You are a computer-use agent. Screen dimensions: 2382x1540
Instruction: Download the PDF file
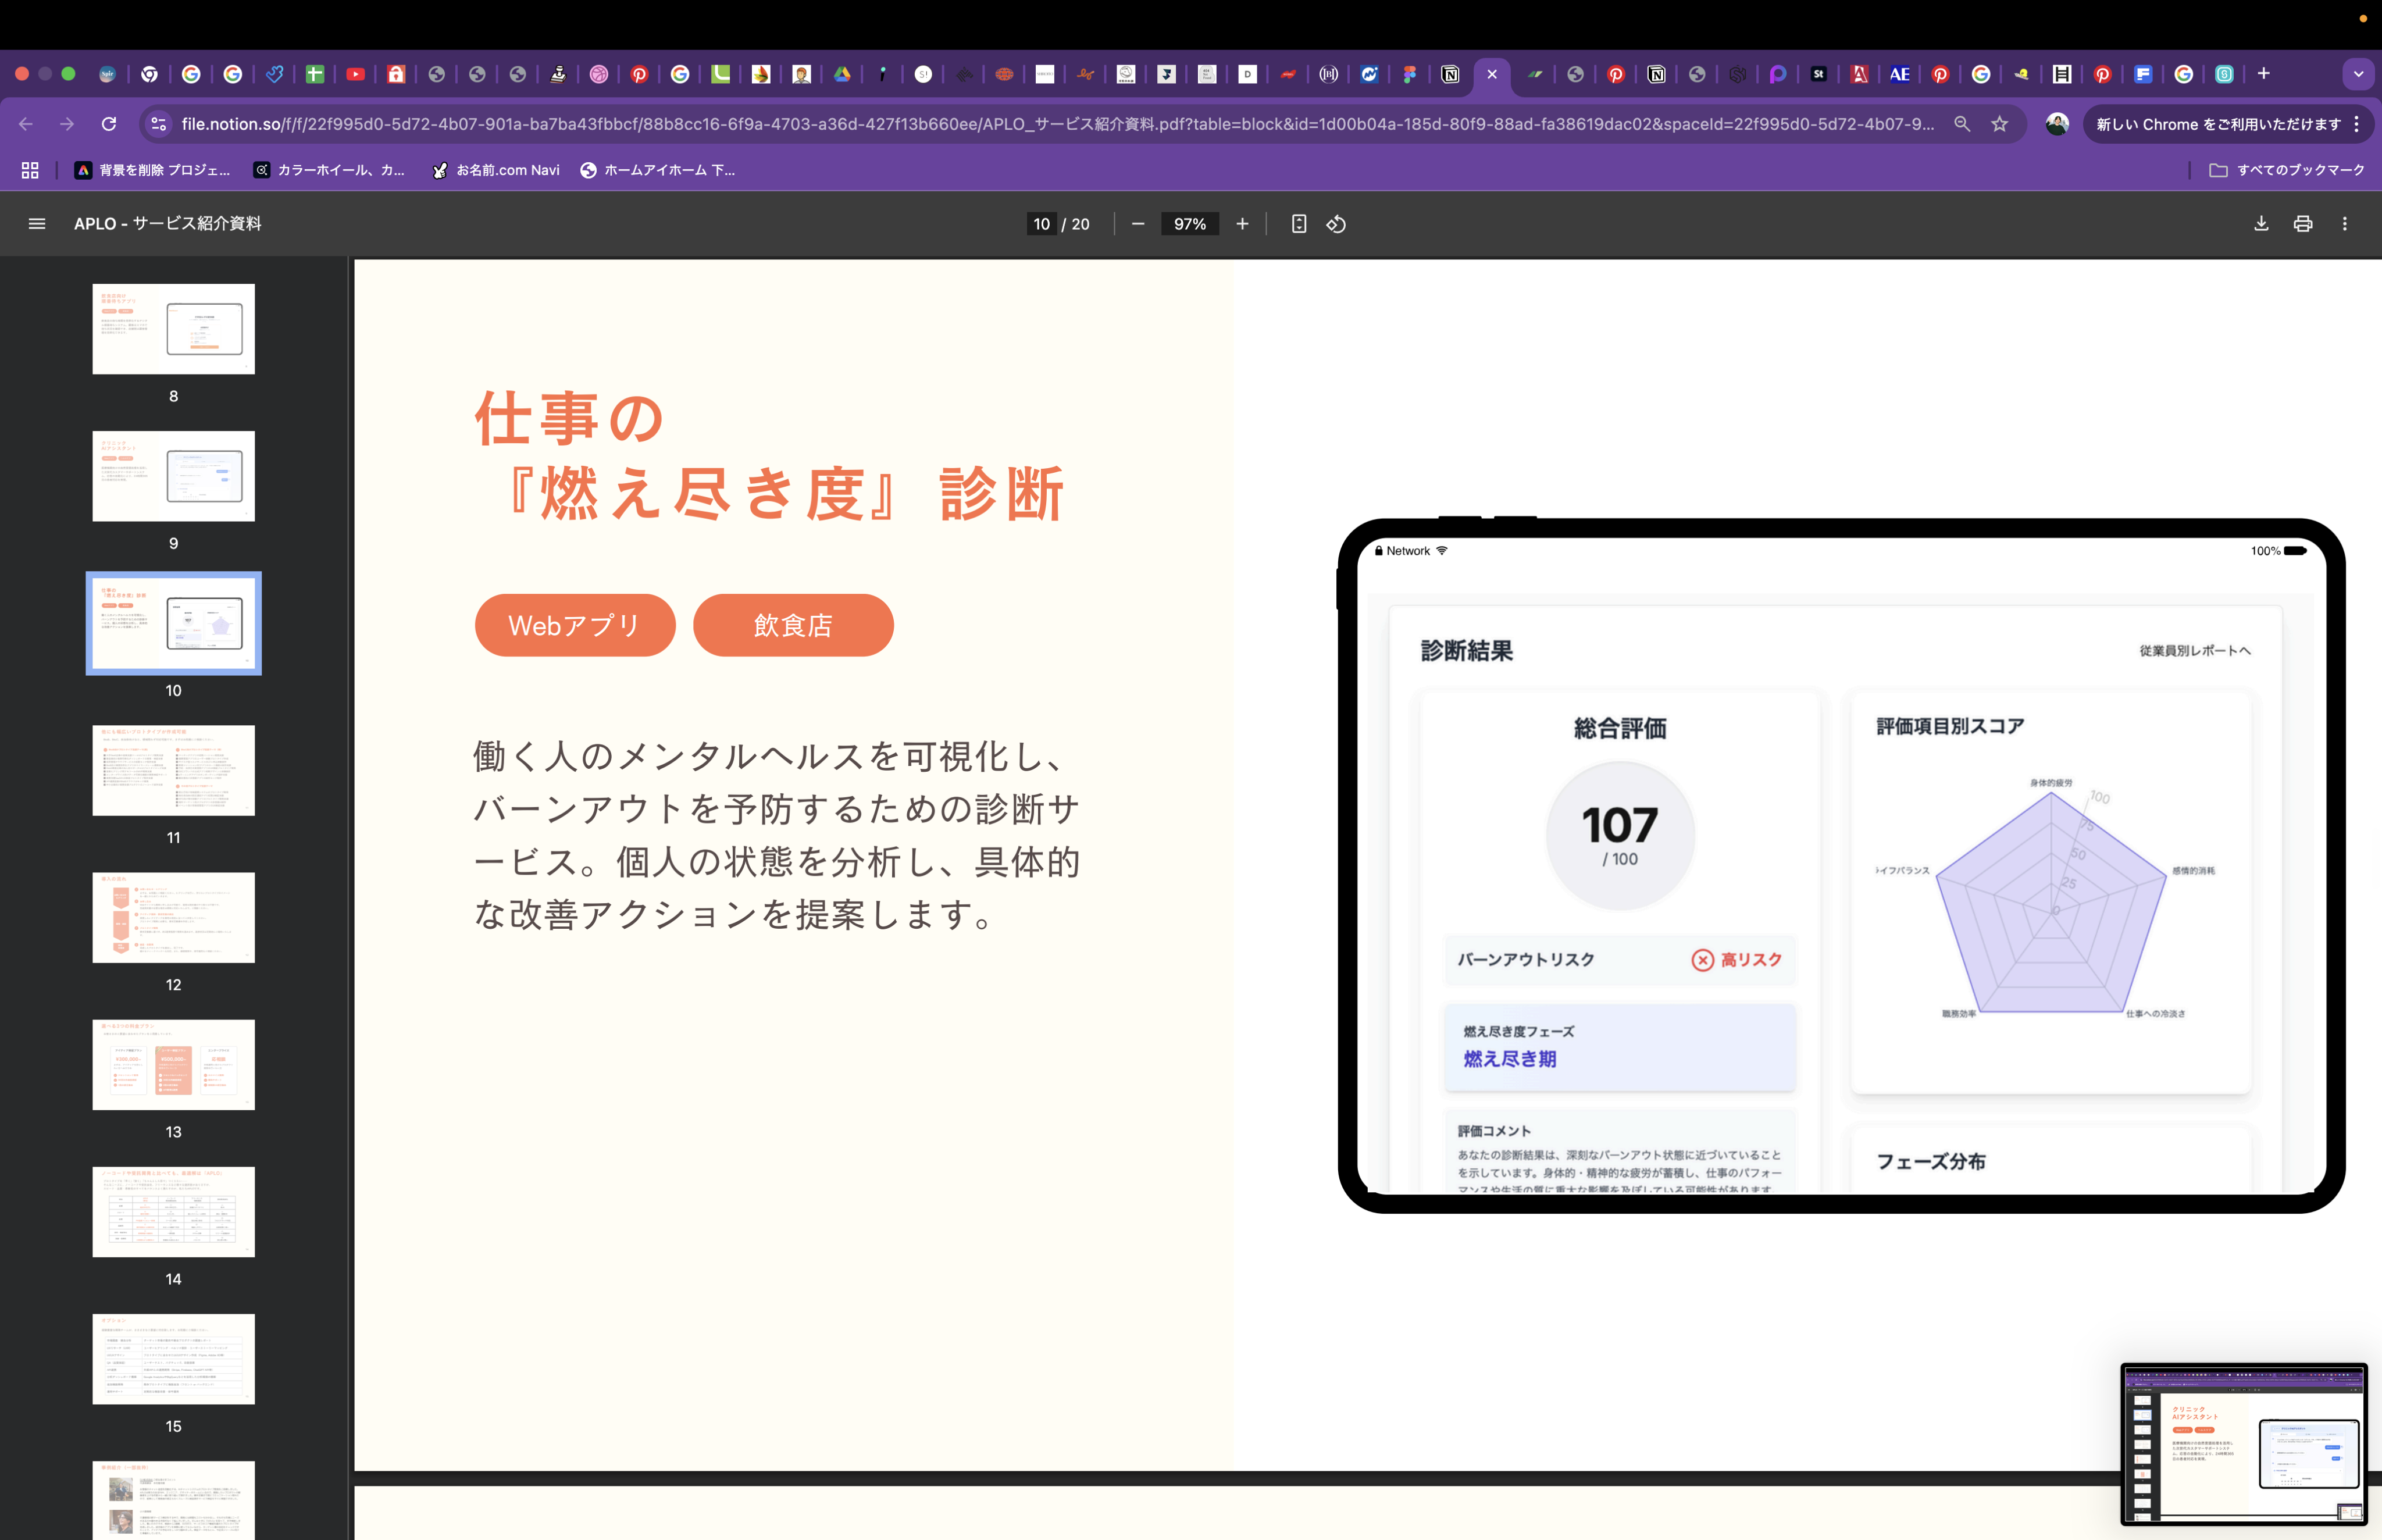click(x=2261, y=224)
